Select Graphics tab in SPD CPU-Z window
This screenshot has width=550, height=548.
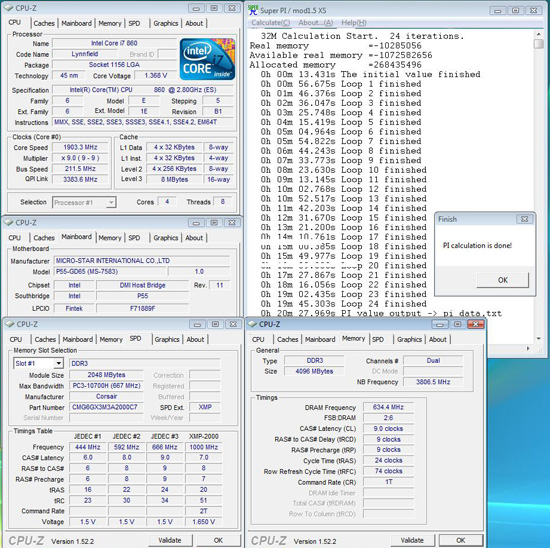point(167,340)
